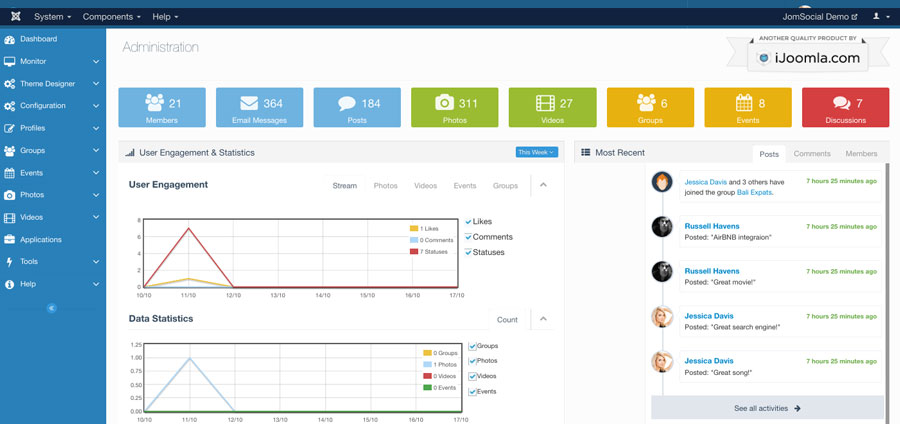
Task: Toggle the Events checkbox in Data Statistics
Action: (x=472, y=392)
